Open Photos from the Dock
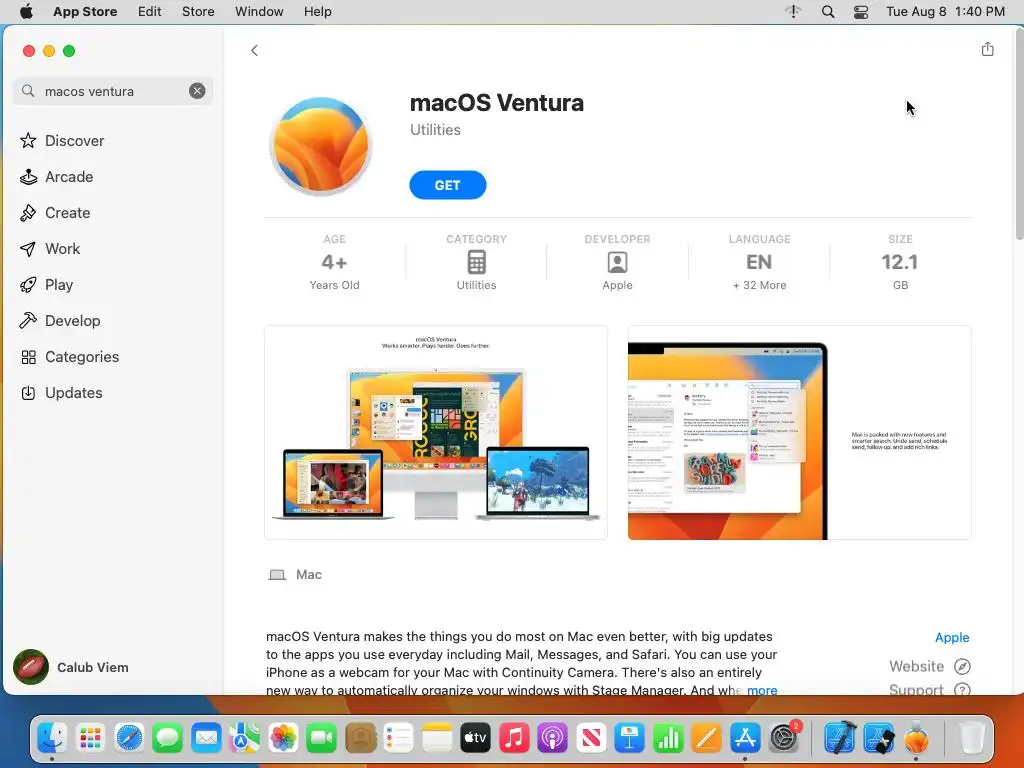 coord(283,738)
